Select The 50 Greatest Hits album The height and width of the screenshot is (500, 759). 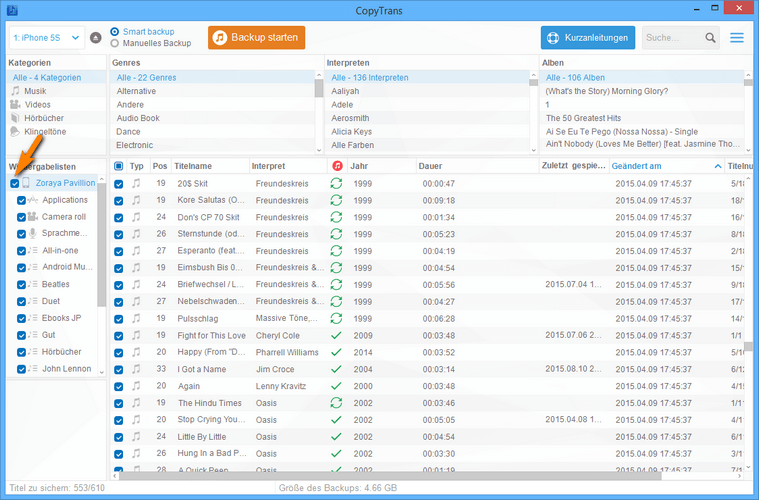(x=583, y=118)
